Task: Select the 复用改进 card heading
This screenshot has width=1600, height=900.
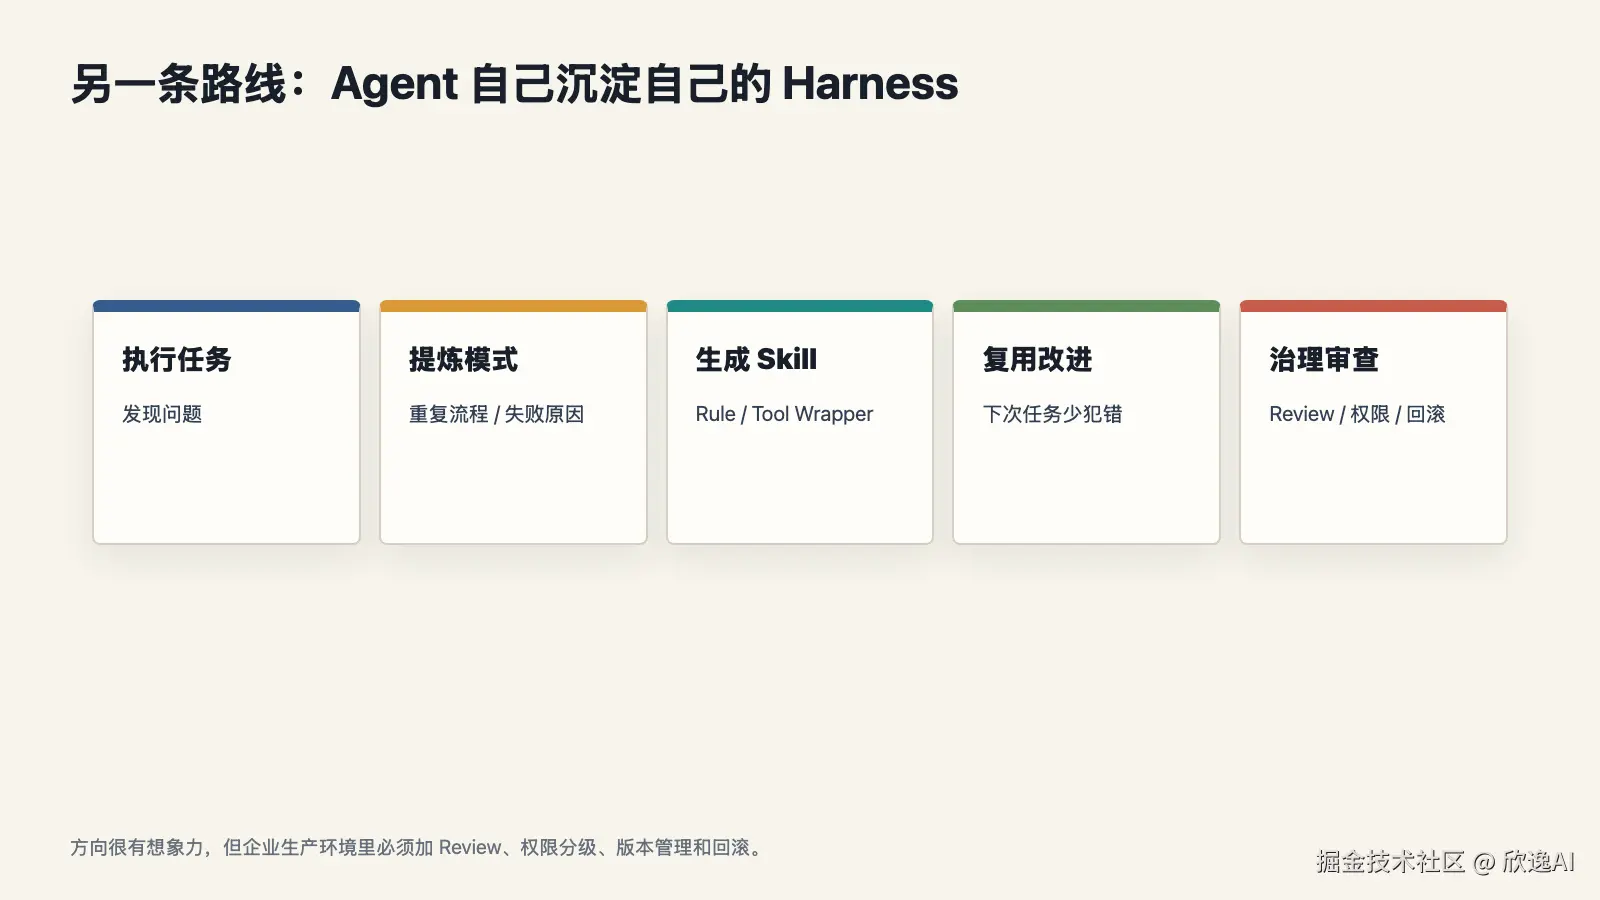Action: point(1037,360)
